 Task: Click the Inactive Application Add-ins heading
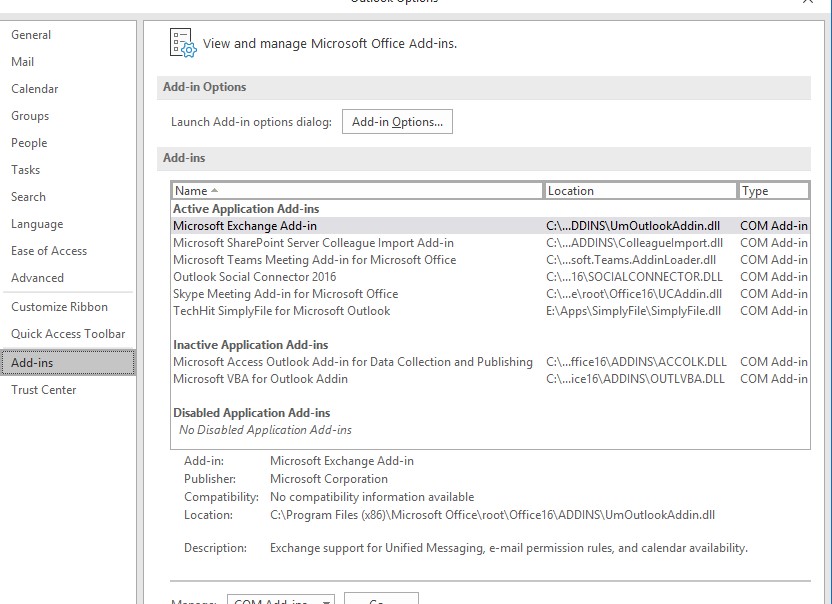pos(250,345)
